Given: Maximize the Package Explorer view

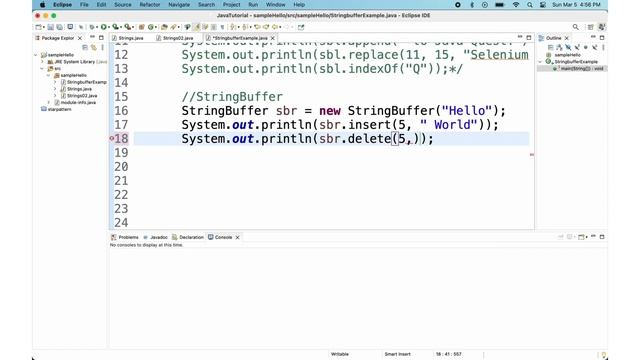Looking at the screenshot, I should tap(101, 38).
